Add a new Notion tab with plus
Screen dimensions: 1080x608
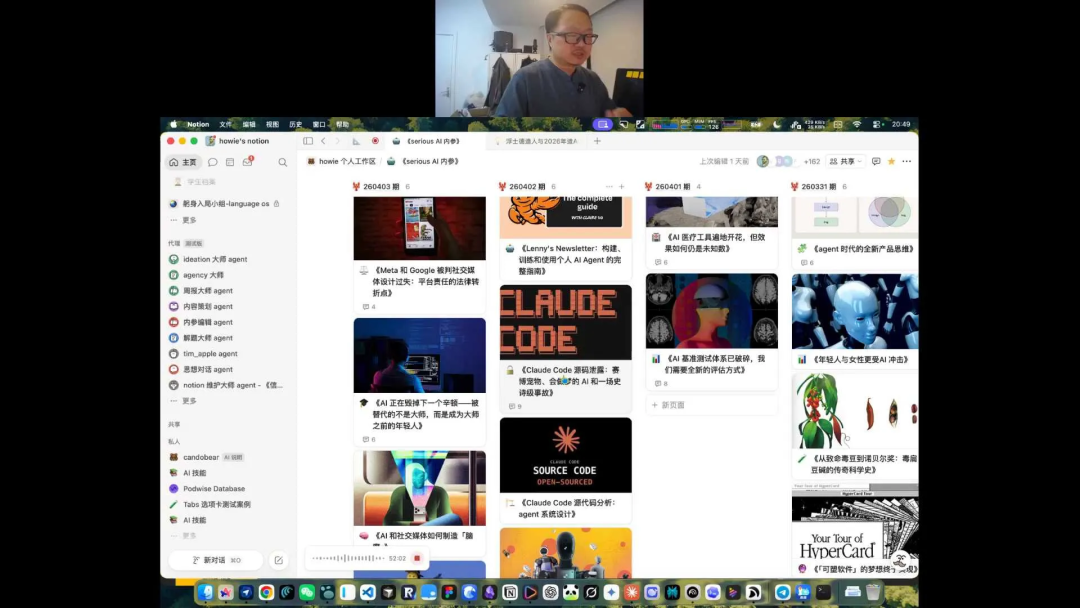pos(597,141)
